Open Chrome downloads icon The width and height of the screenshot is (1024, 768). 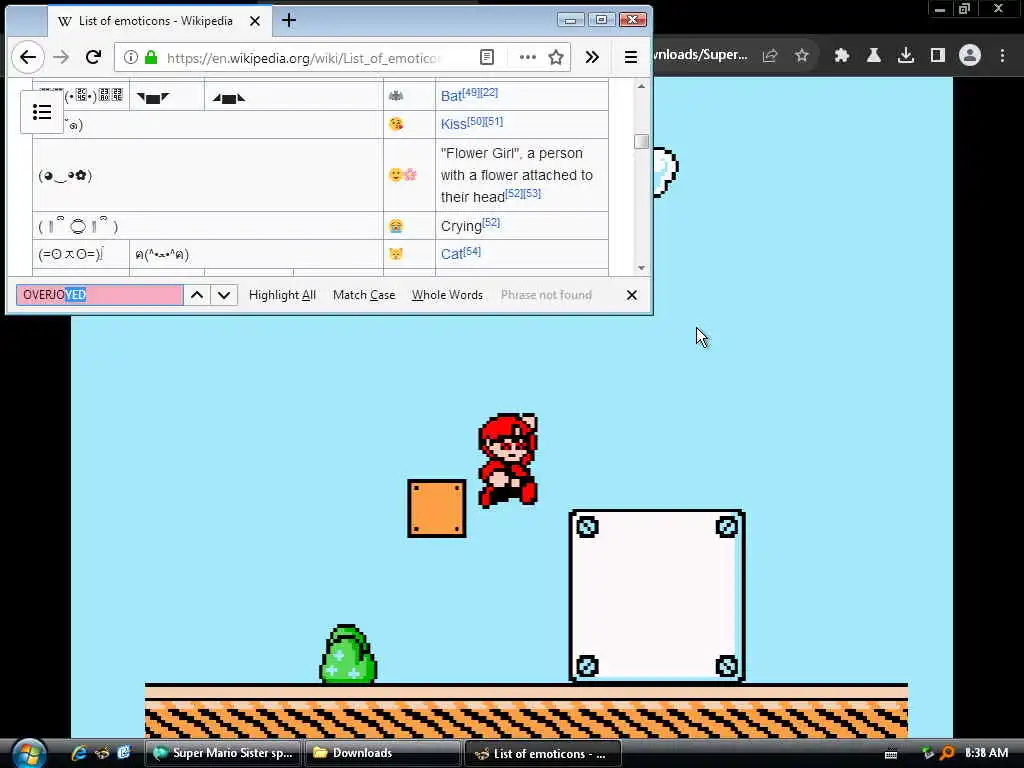(906, 56)
